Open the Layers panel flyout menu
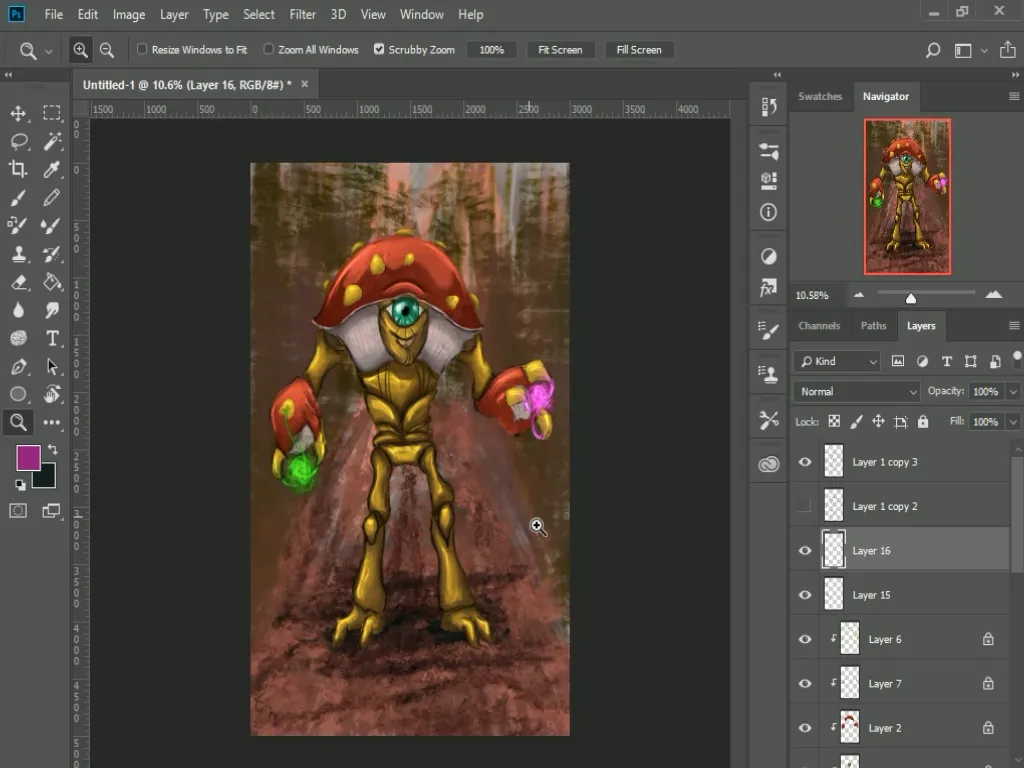 (x=1014, y=325)
